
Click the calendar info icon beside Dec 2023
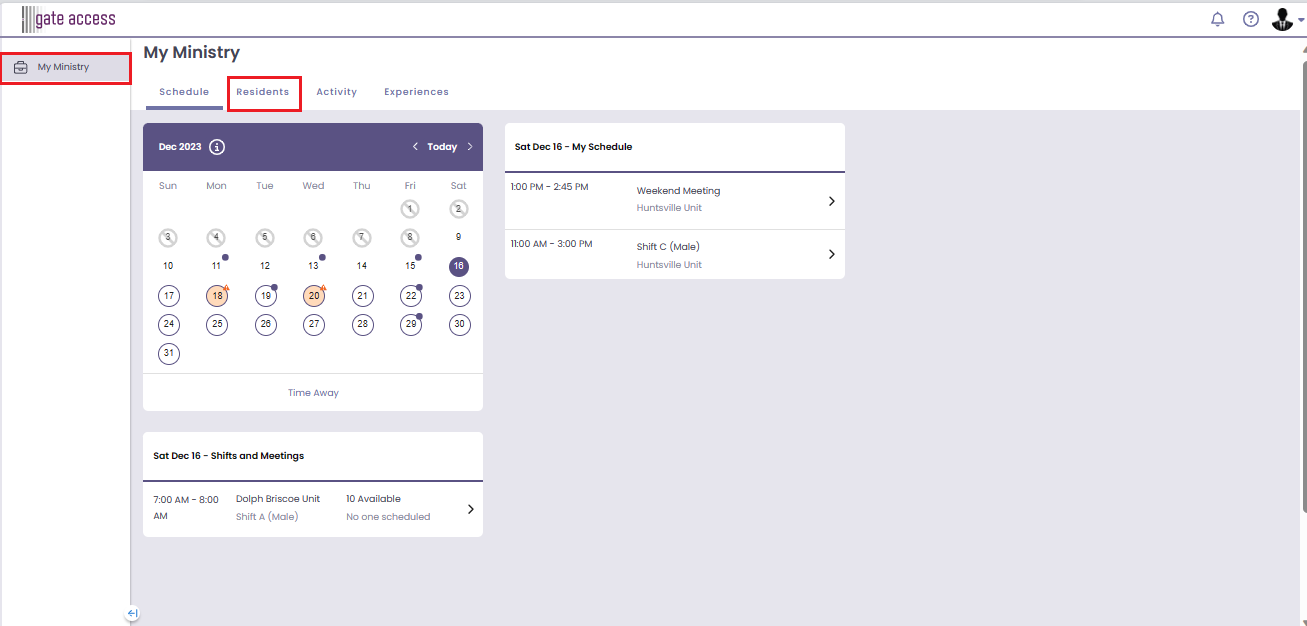(x=217, y=147)
